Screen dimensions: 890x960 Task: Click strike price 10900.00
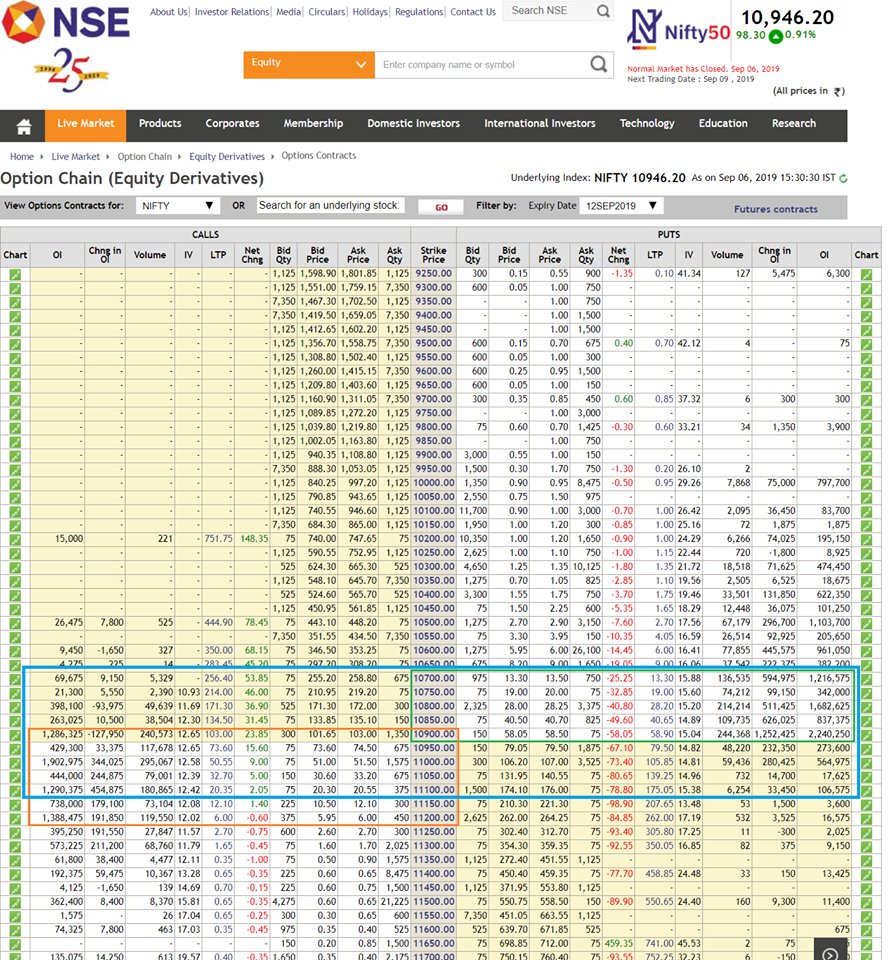(x=433, y=735)
